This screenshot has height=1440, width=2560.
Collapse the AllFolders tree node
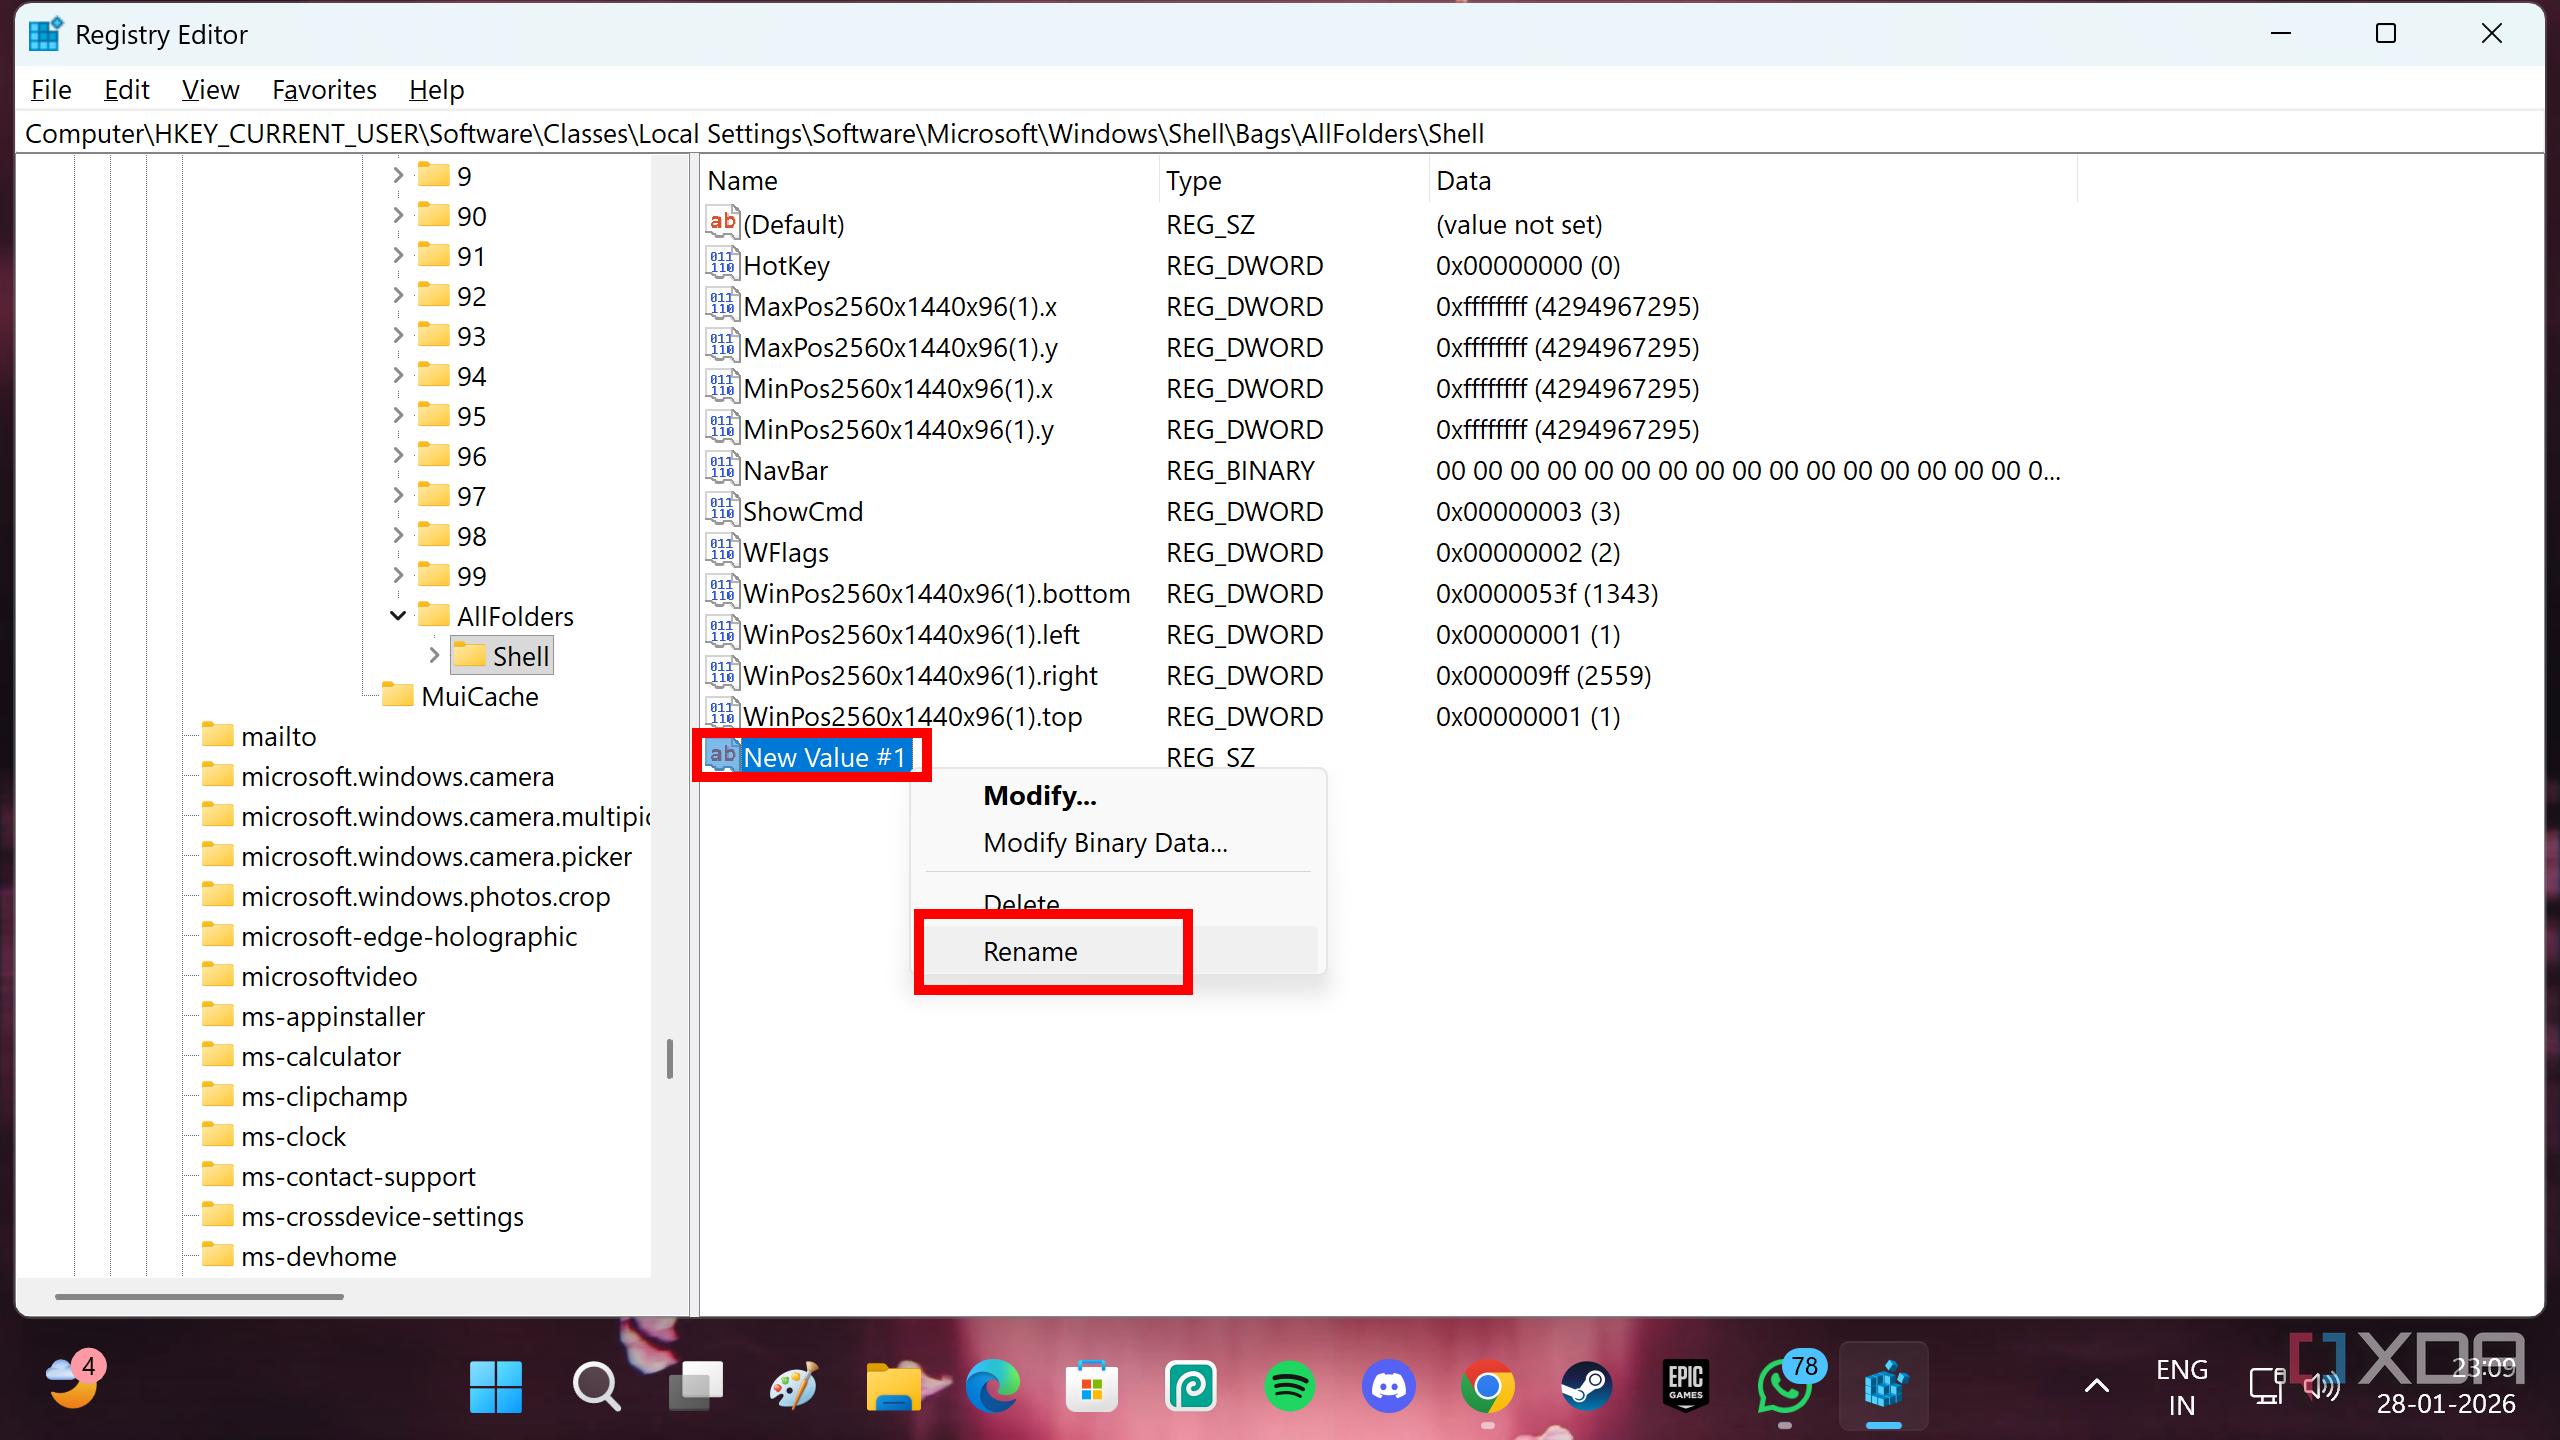(x=398, y=616)
